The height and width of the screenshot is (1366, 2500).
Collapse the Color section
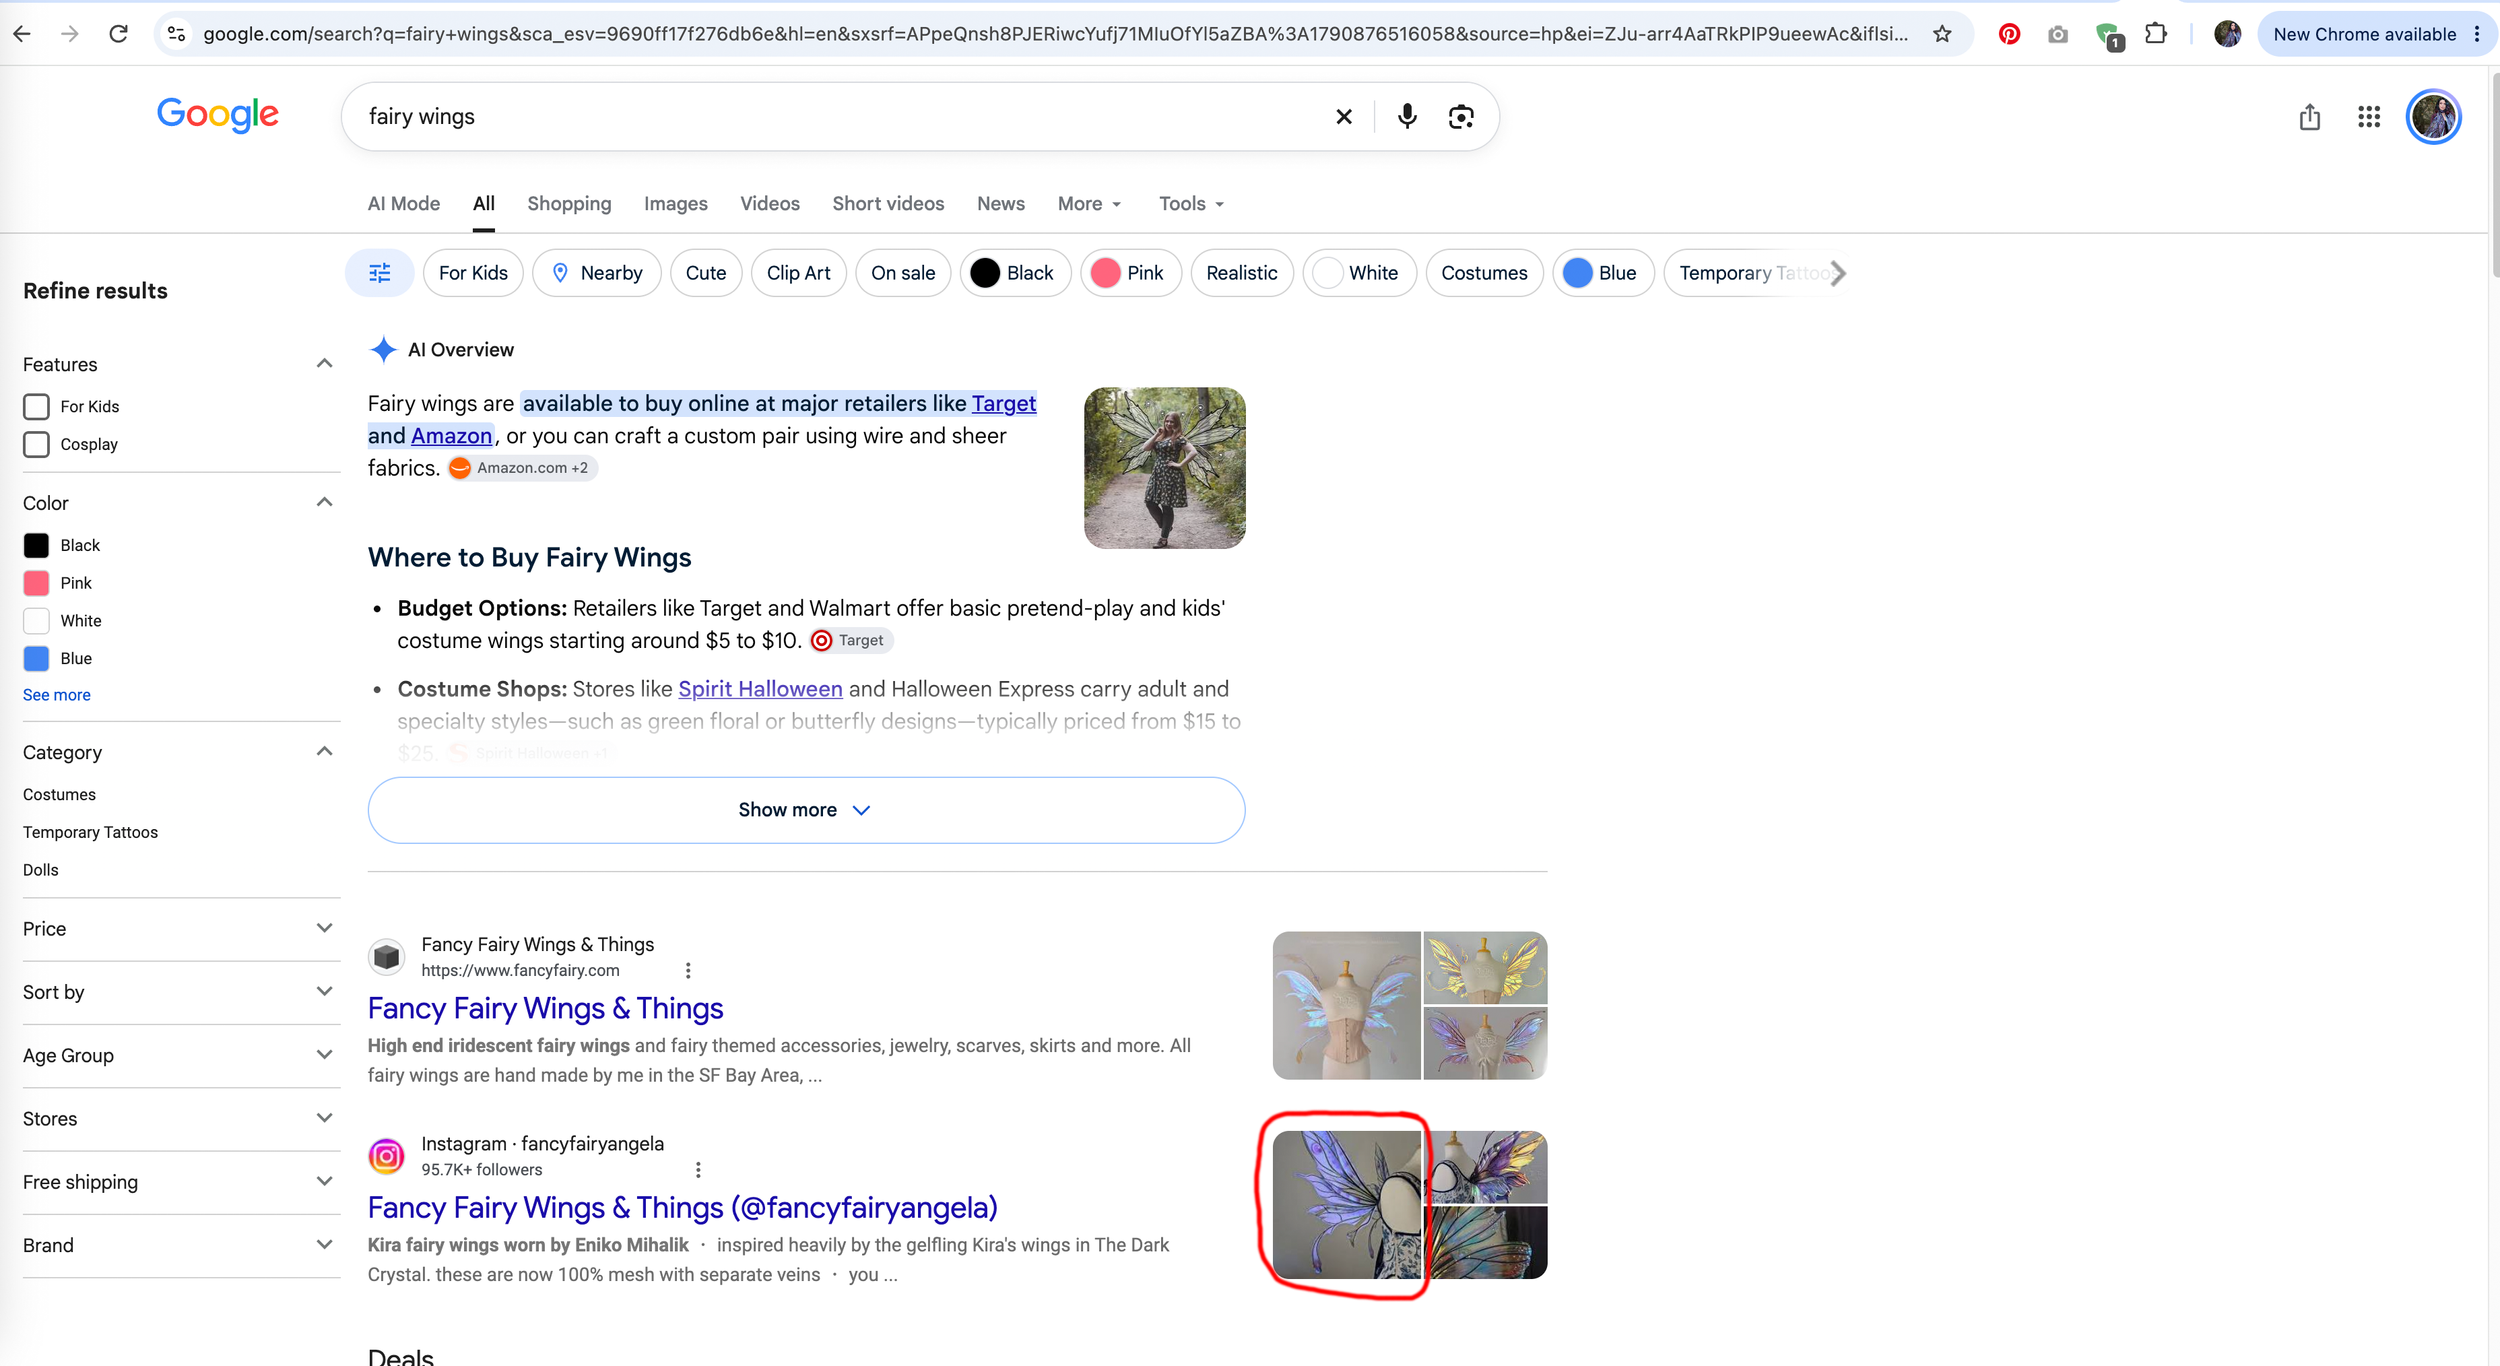[x=324, y=503]
